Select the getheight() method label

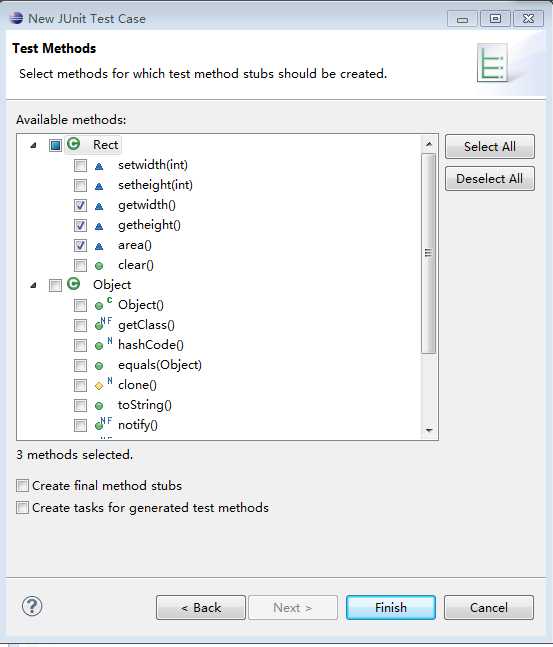pyautogui.click(x=149, y=225)
